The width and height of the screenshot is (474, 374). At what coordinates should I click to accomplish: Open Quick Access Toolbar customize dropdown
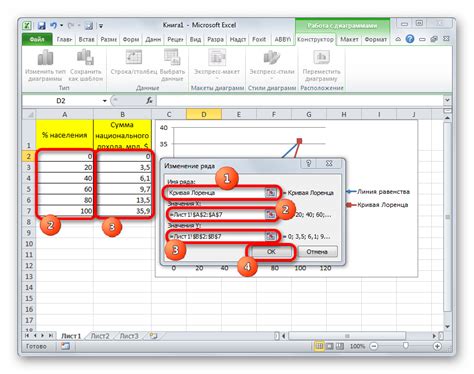tap(101, 26)
